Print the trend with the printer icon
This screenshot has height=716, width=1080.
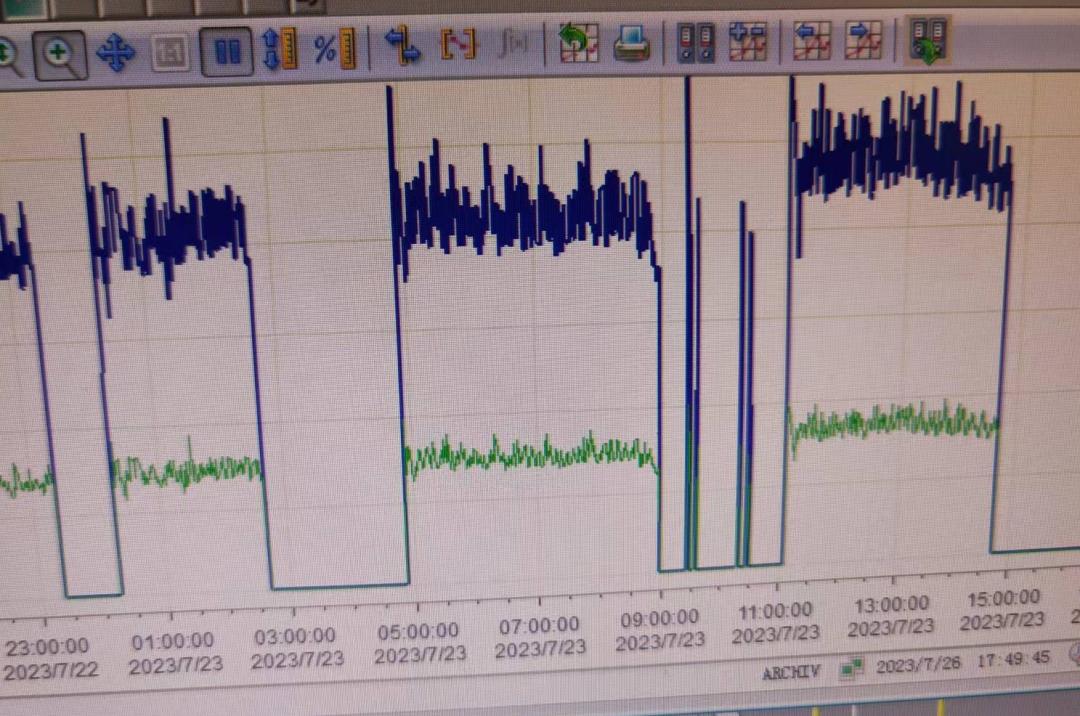coord(632,43)
